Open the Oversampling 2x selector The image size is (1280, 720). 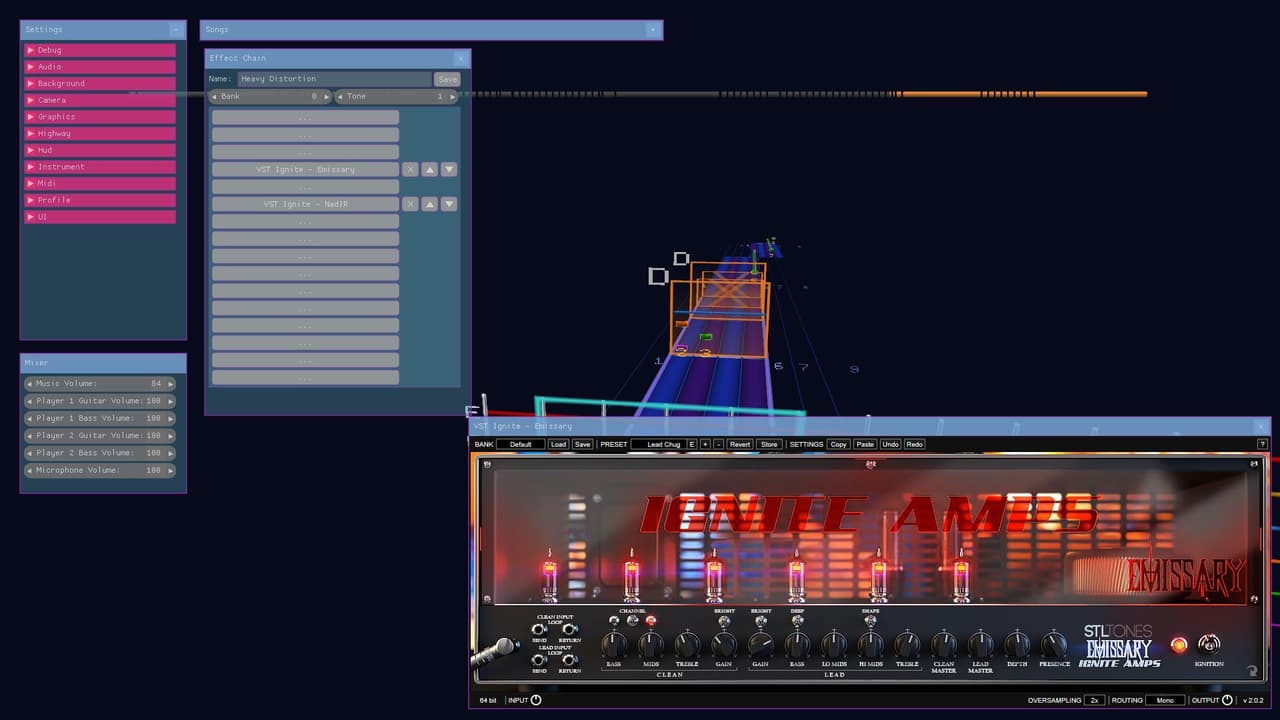coord(1095,700)
